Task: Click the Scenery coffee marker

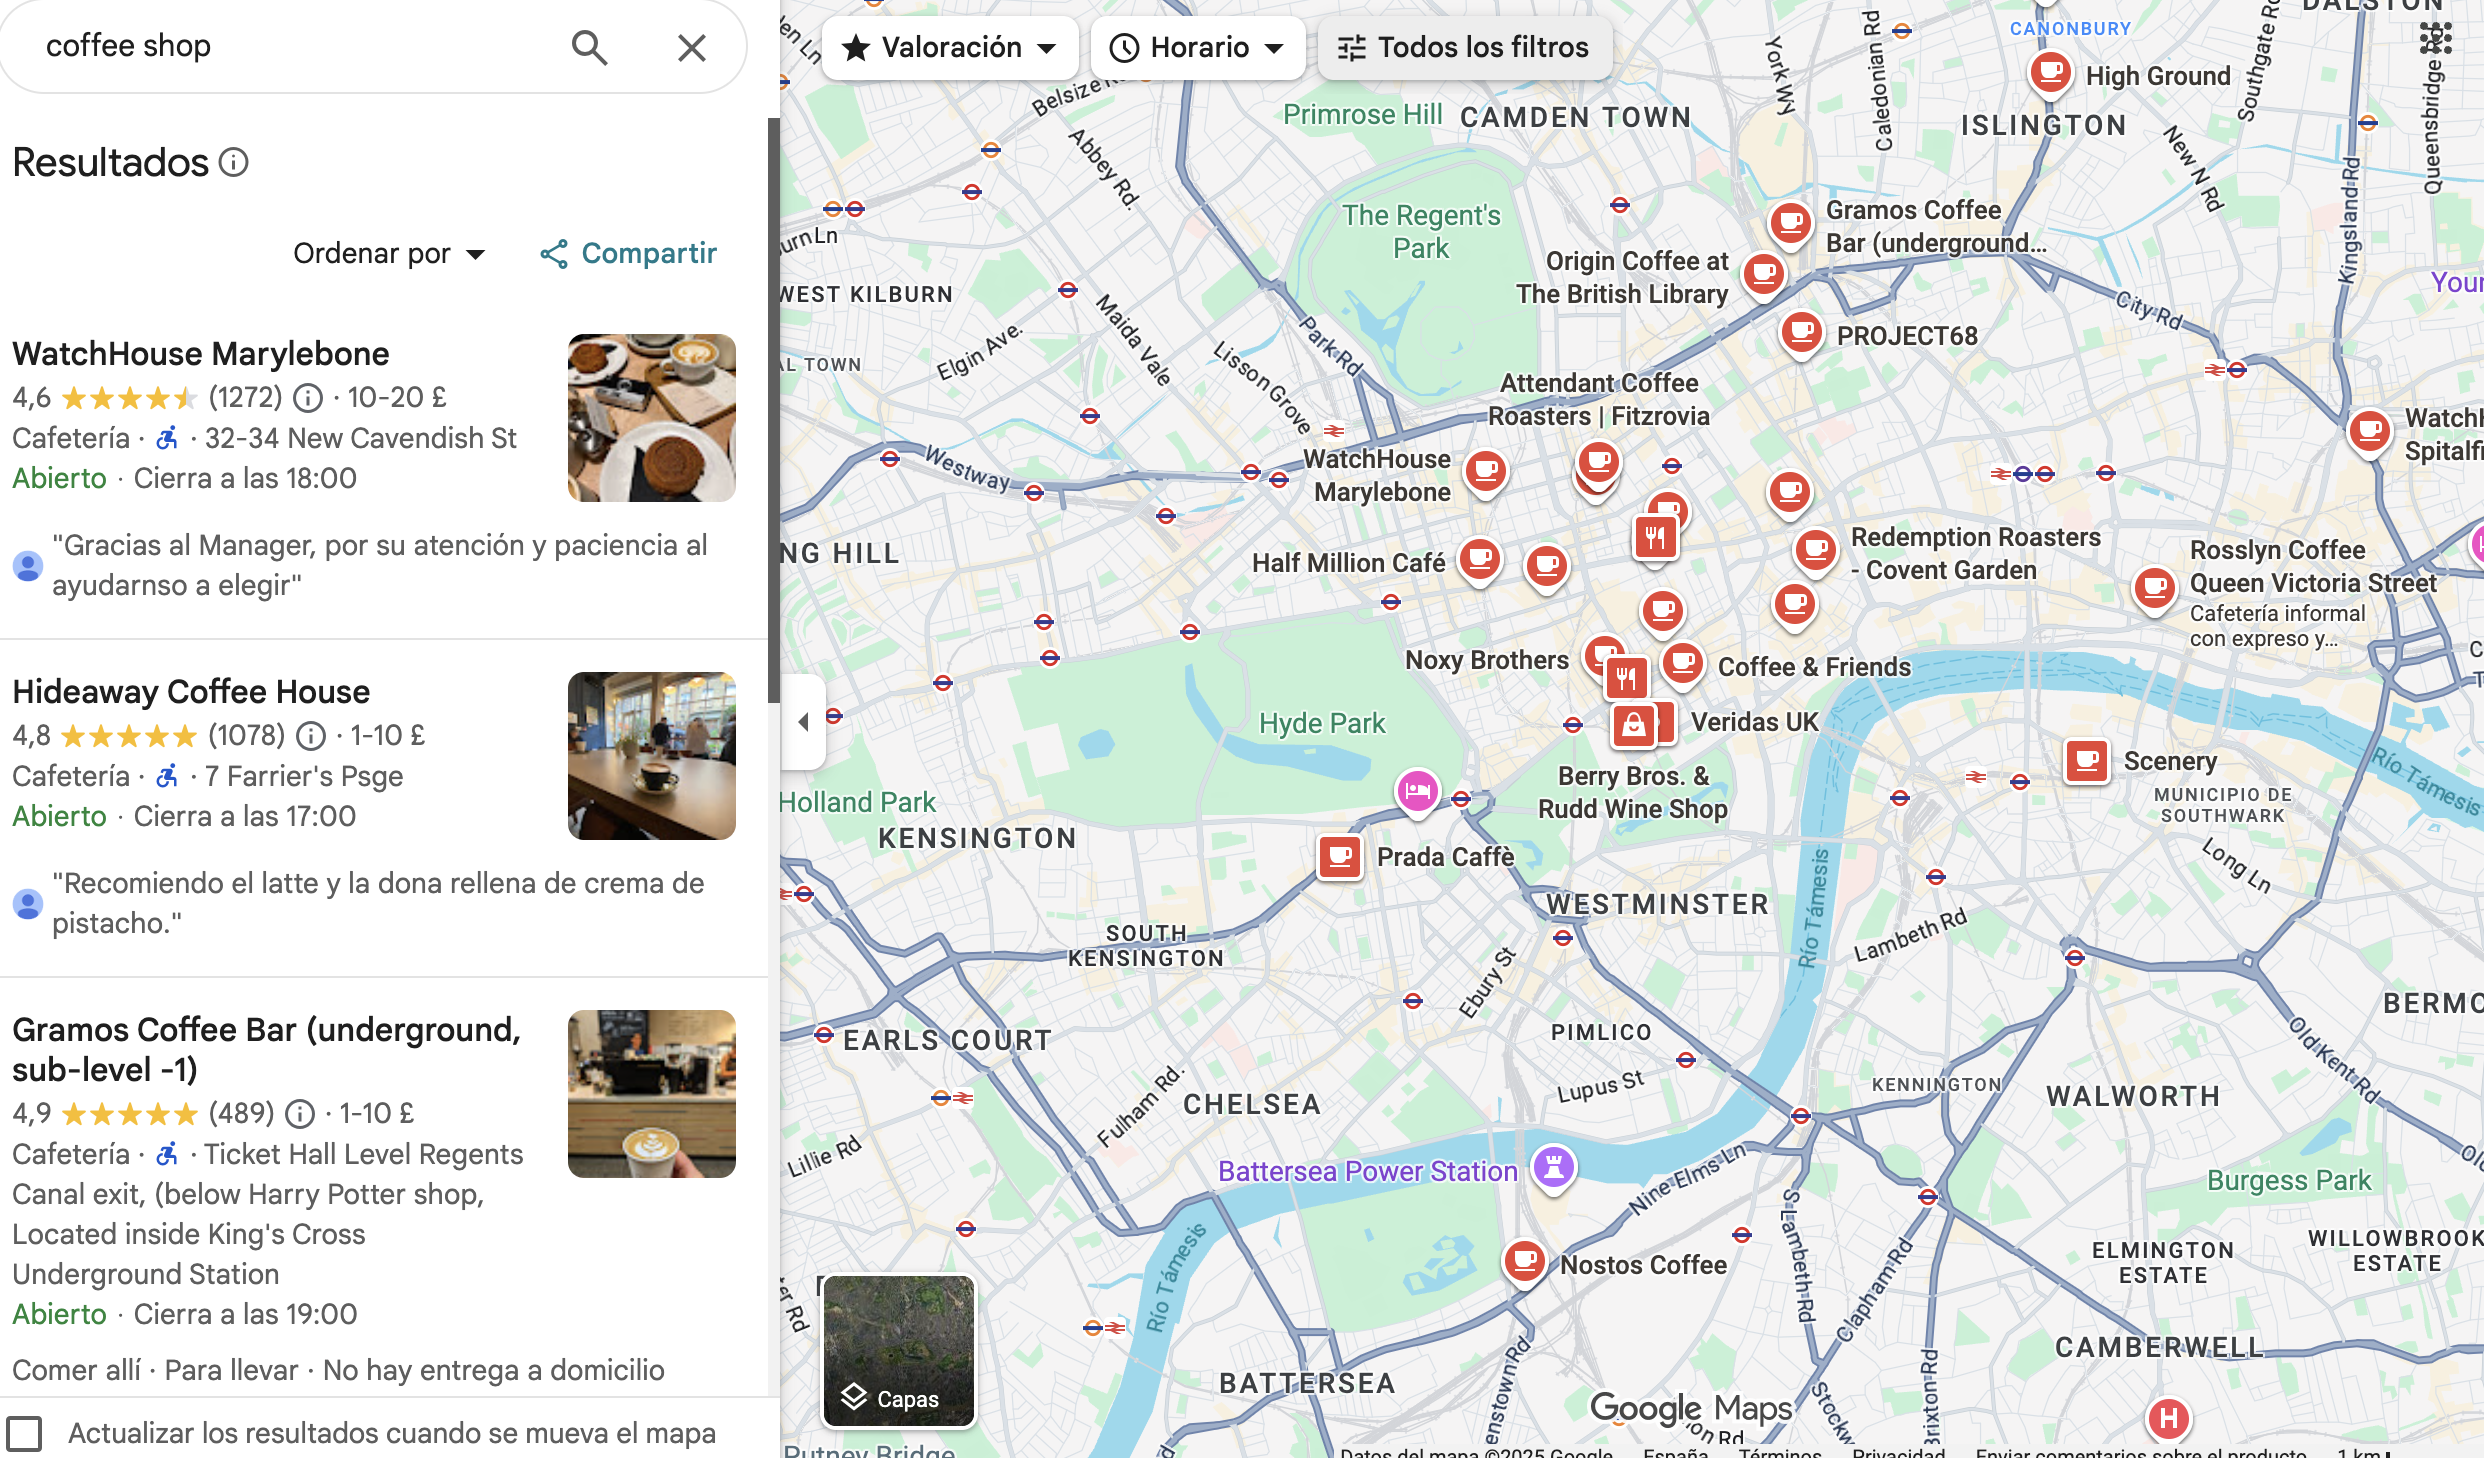Action: point(2087,761)
